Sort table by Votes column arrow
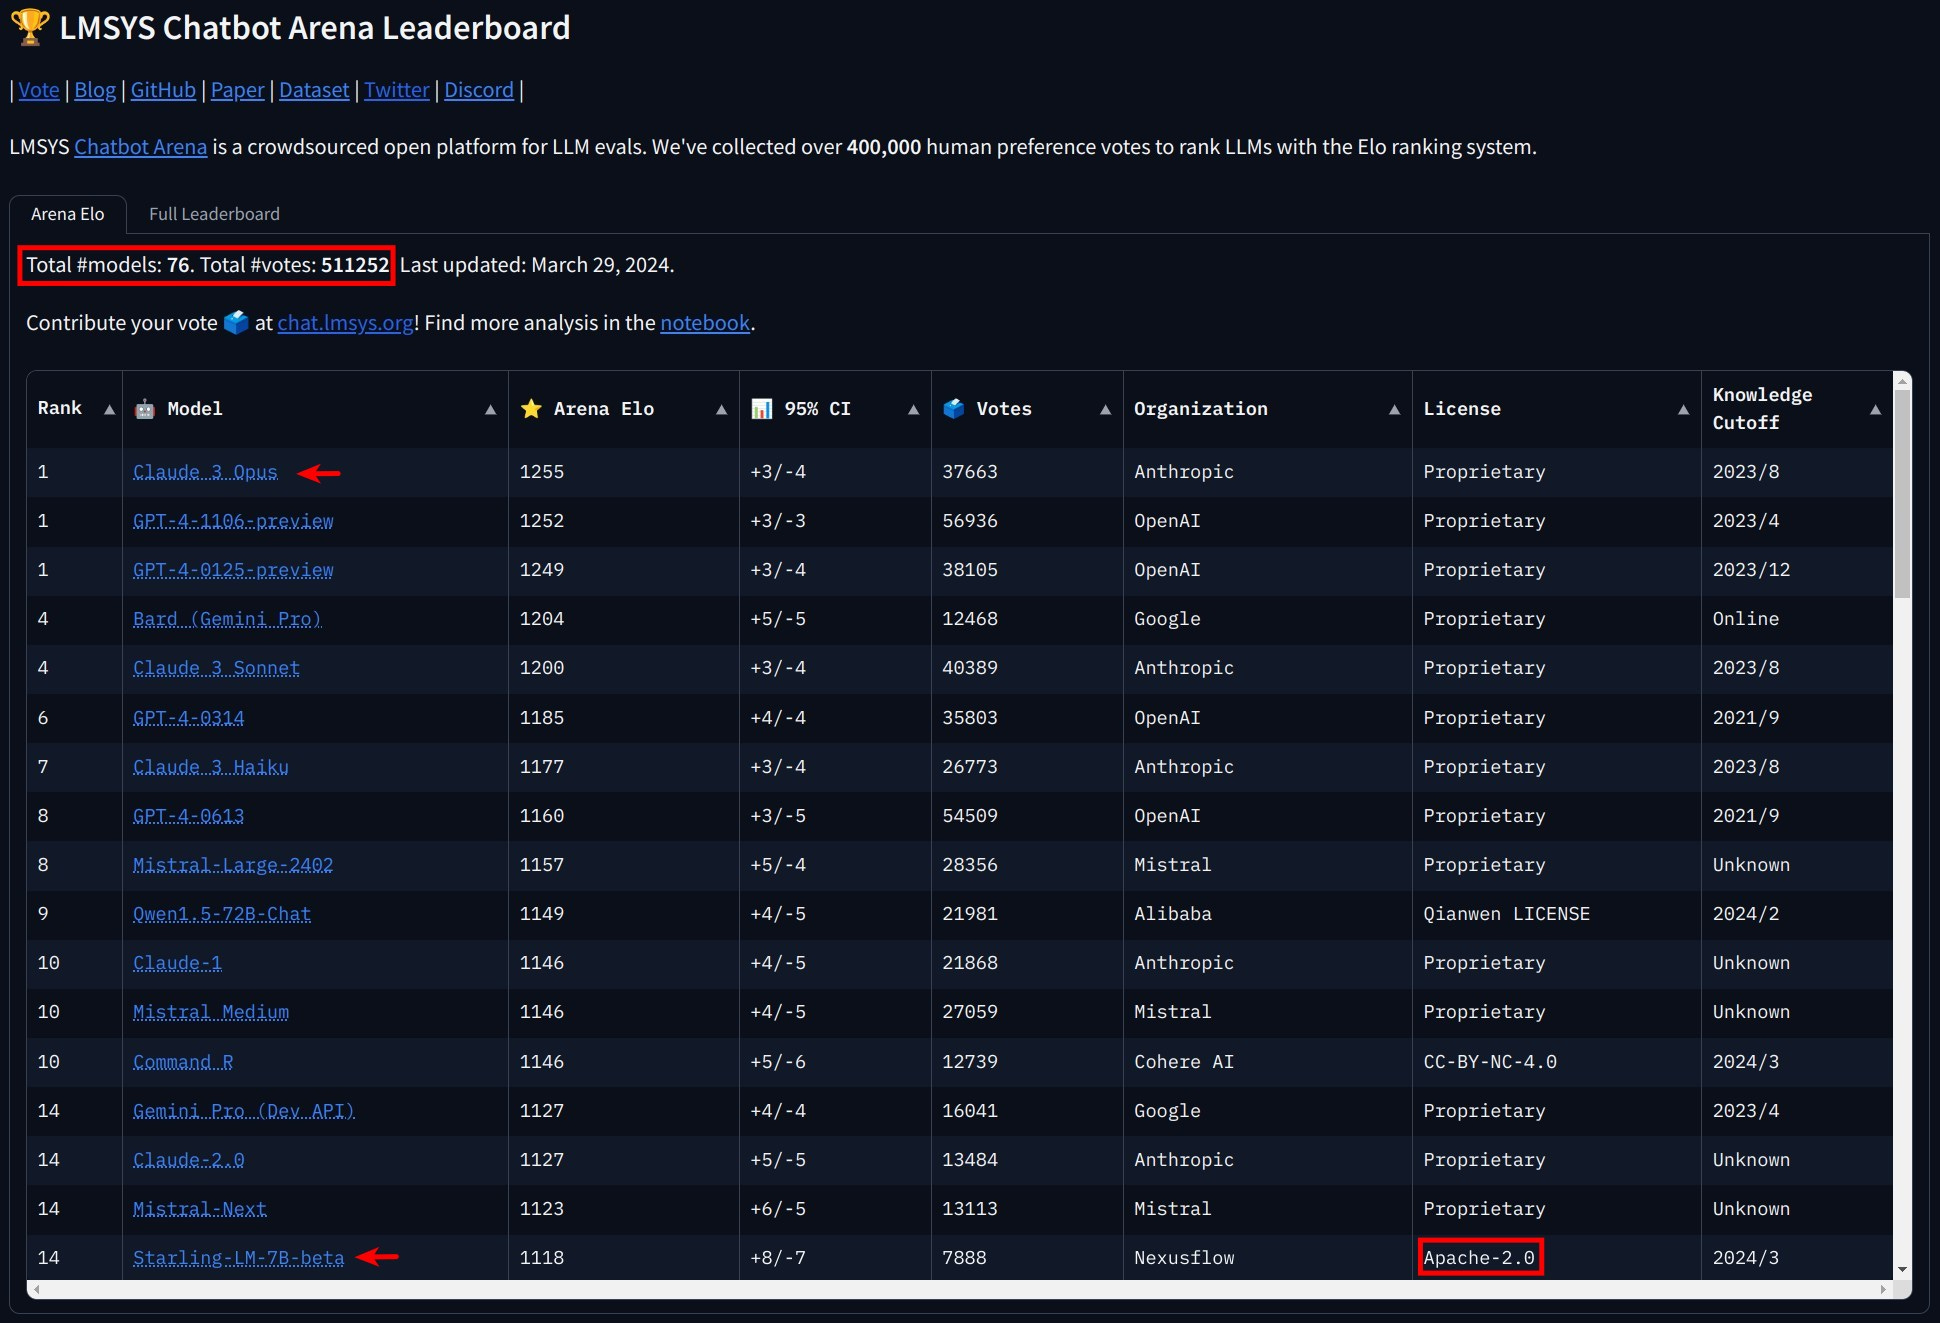This screenshot has height=1323, width=1940. (x=1105, y=410)
